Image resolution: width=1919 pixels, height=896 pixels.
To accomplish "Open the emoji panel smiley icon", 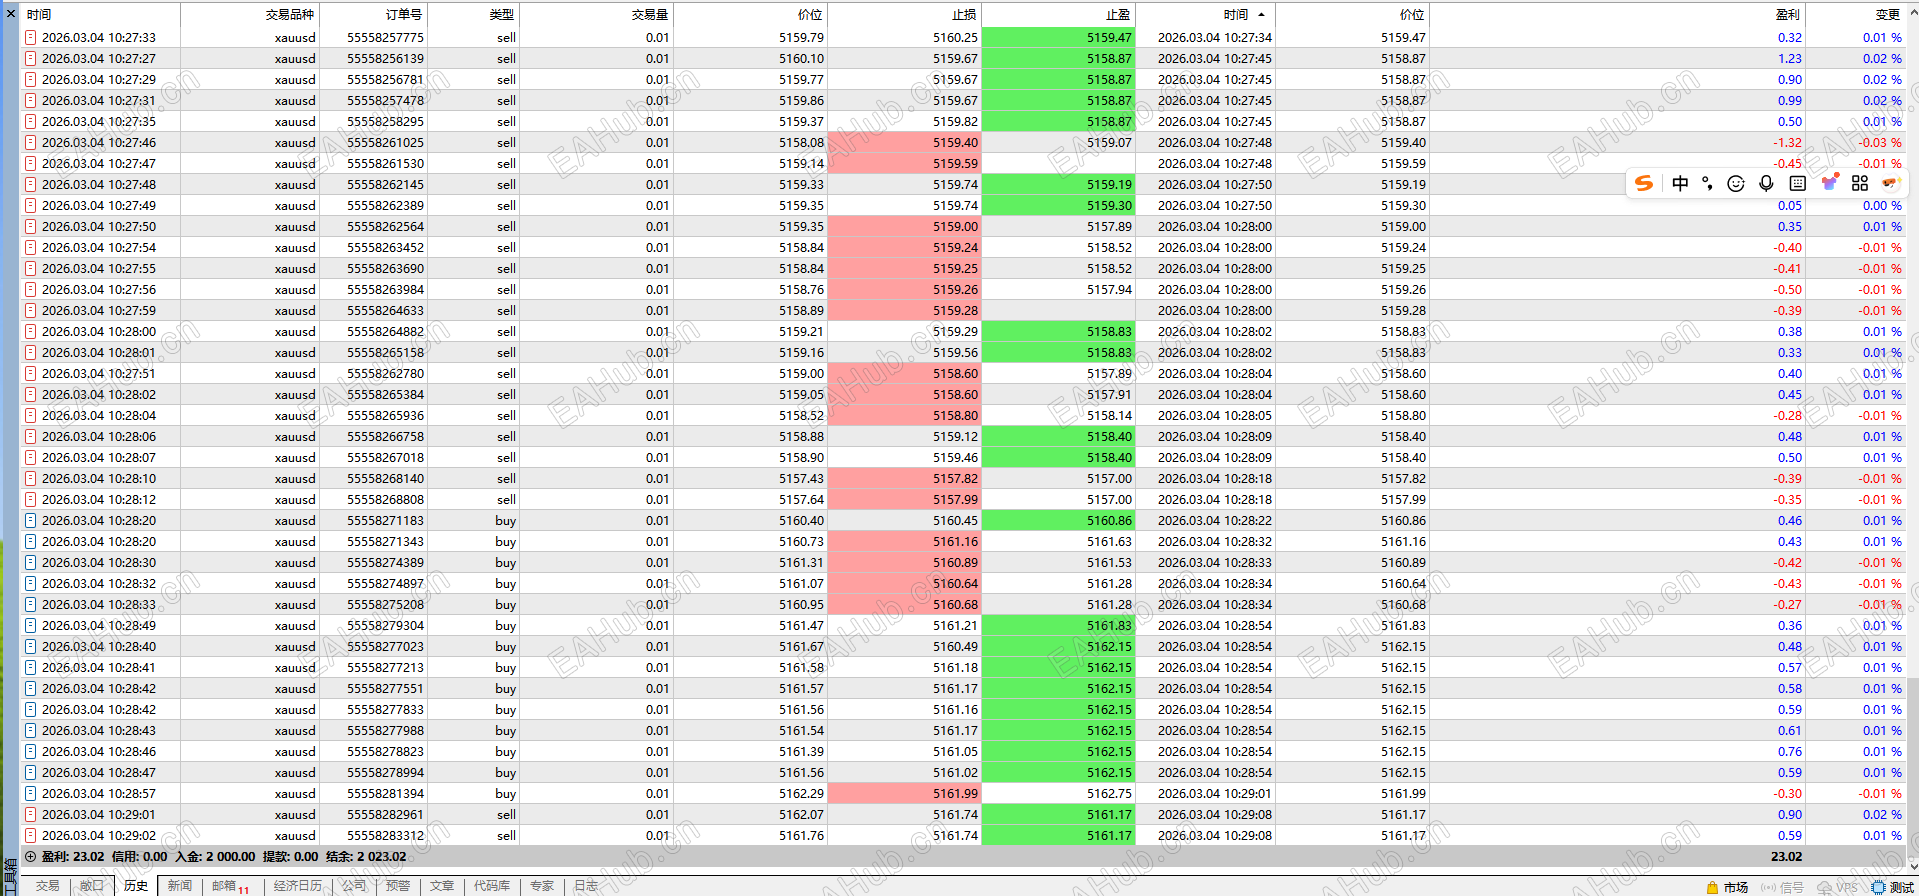I will 1736,183.
